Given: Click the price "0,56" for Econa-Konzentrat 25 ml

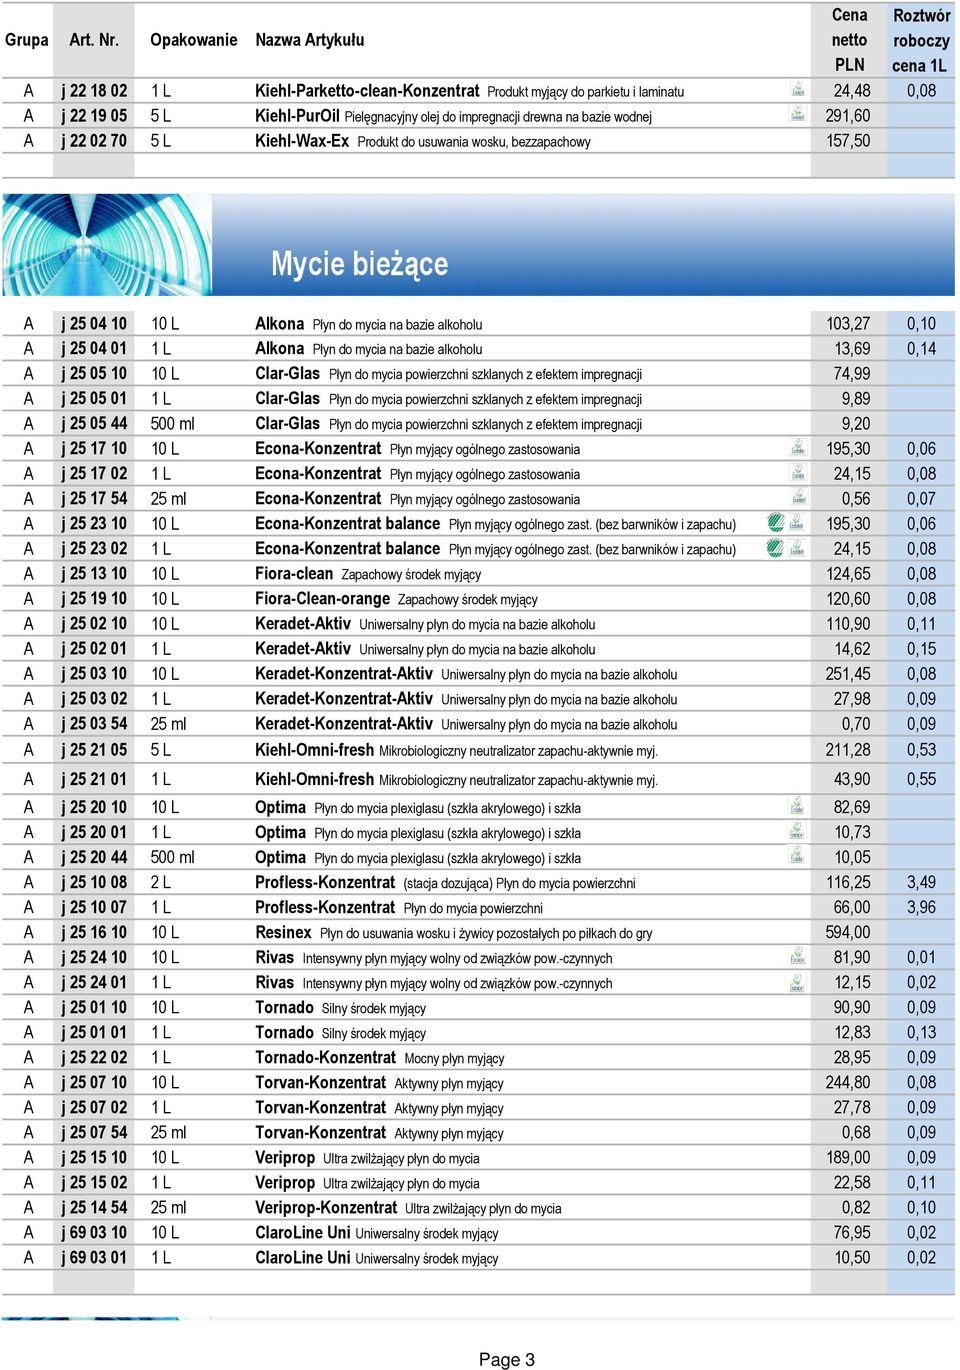Looking at the screenshot, I should point(856,498).
